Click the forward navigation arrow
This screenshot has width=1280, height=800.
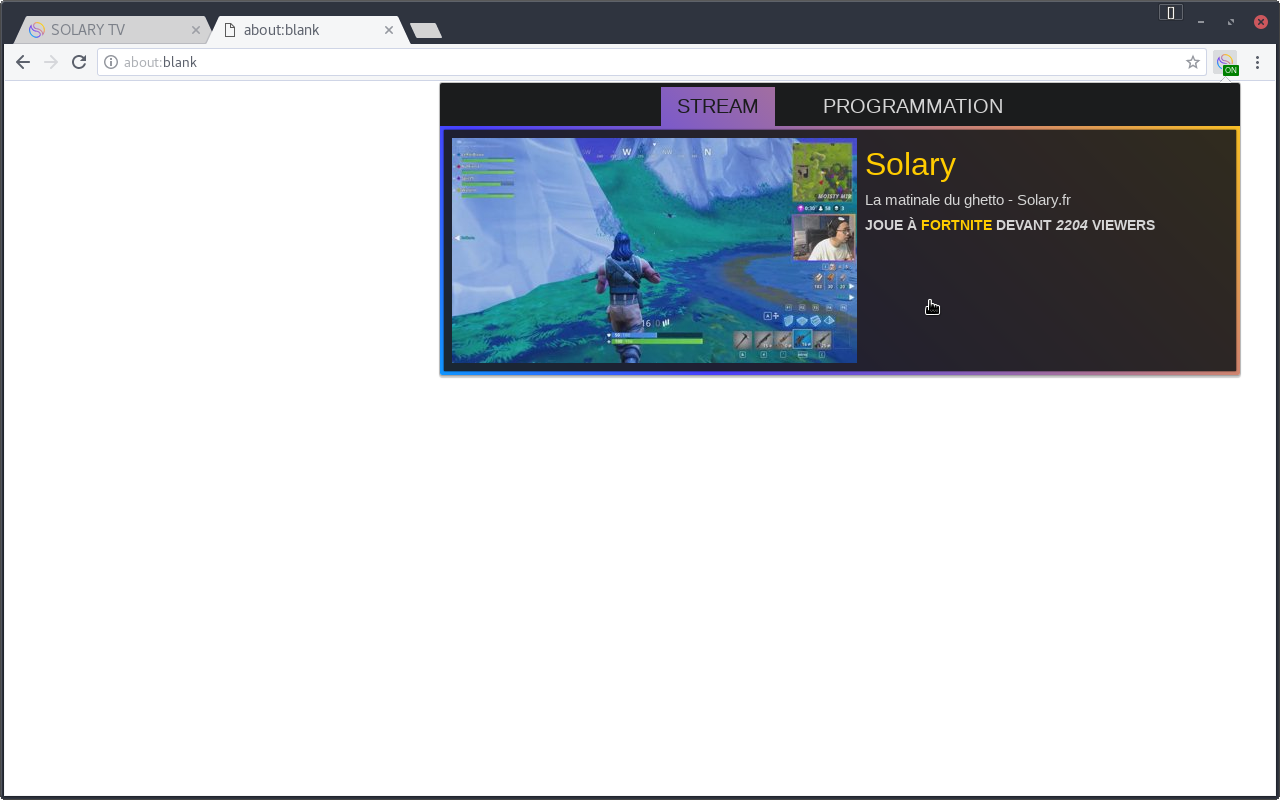pyautogui.click(x=51, y=62)
